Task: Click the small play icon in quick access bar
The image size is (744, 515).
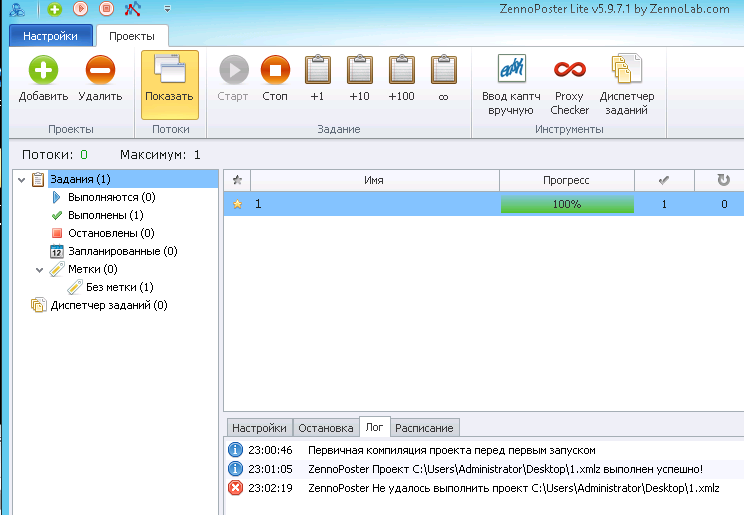Action: coord(81,9)
